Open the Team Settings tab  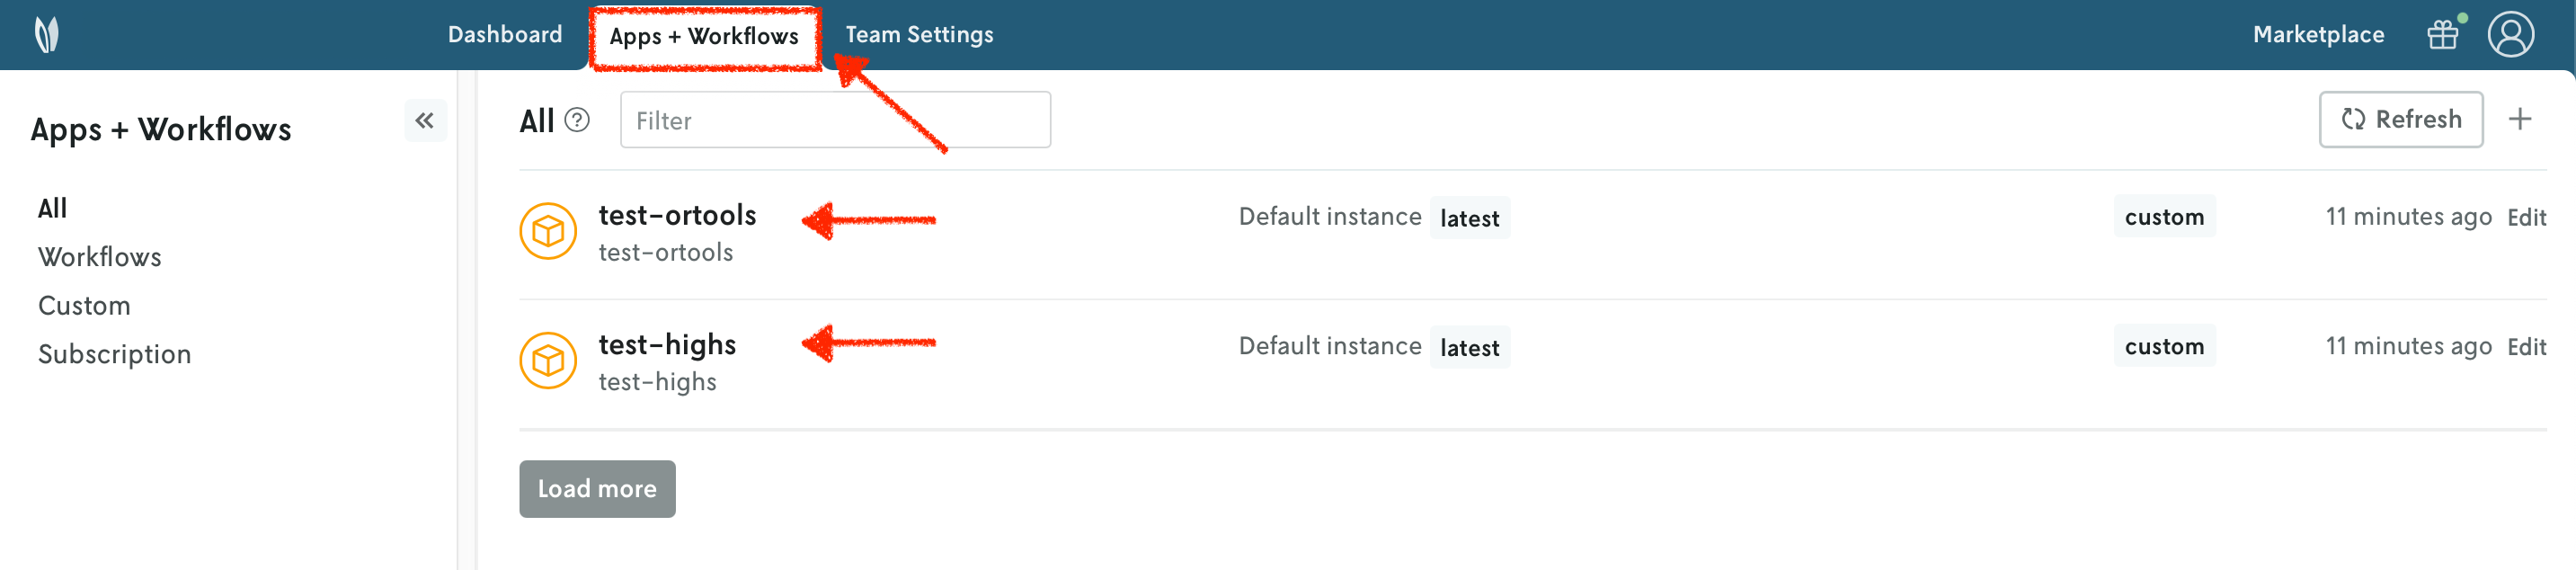click(x=919, y=35)
